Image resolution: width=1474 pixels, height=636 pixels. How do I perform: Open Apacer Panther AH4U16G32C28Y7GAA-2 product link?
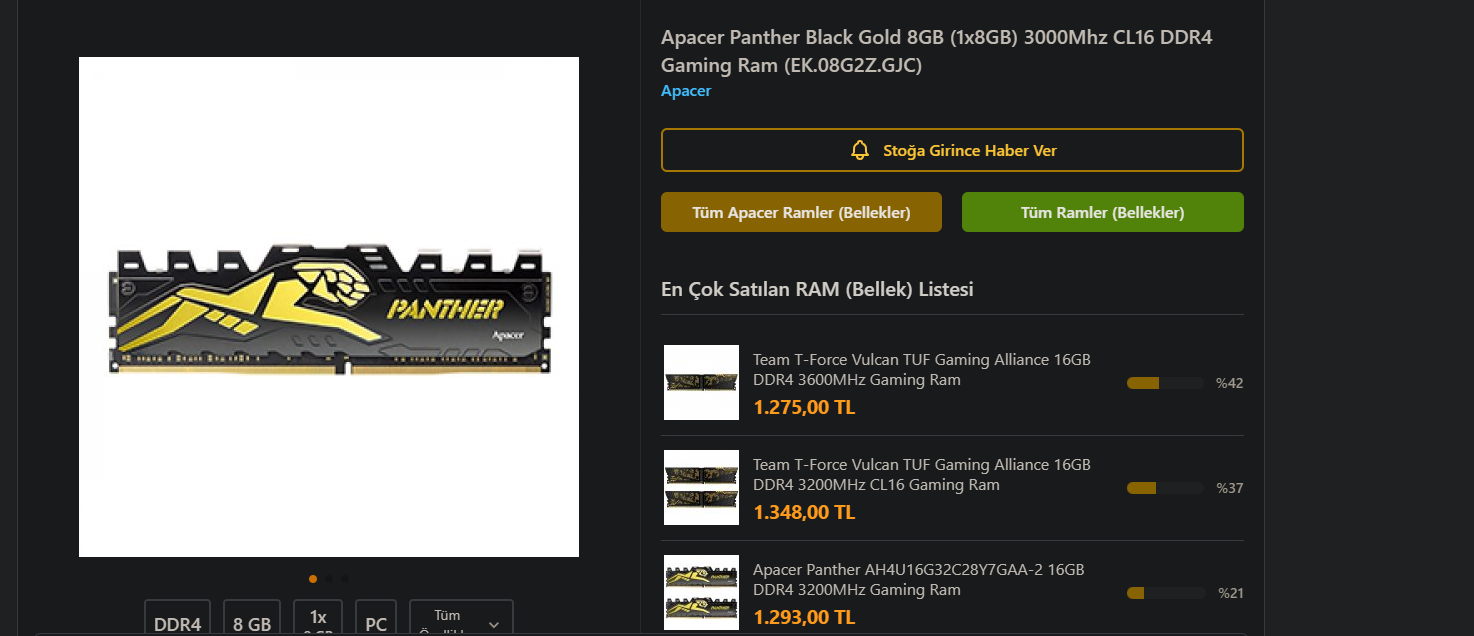pos(918,579)
